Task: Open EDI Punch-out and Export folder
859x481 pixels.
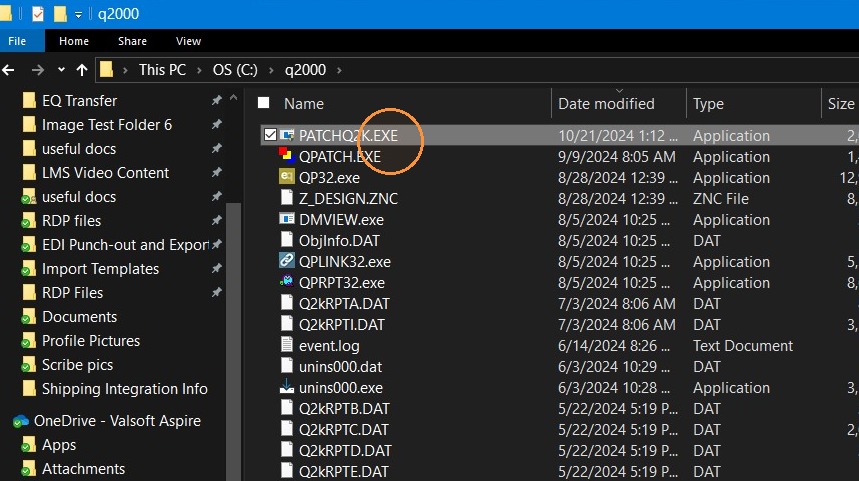Action: pyautogui.click(x=125, y=245)
